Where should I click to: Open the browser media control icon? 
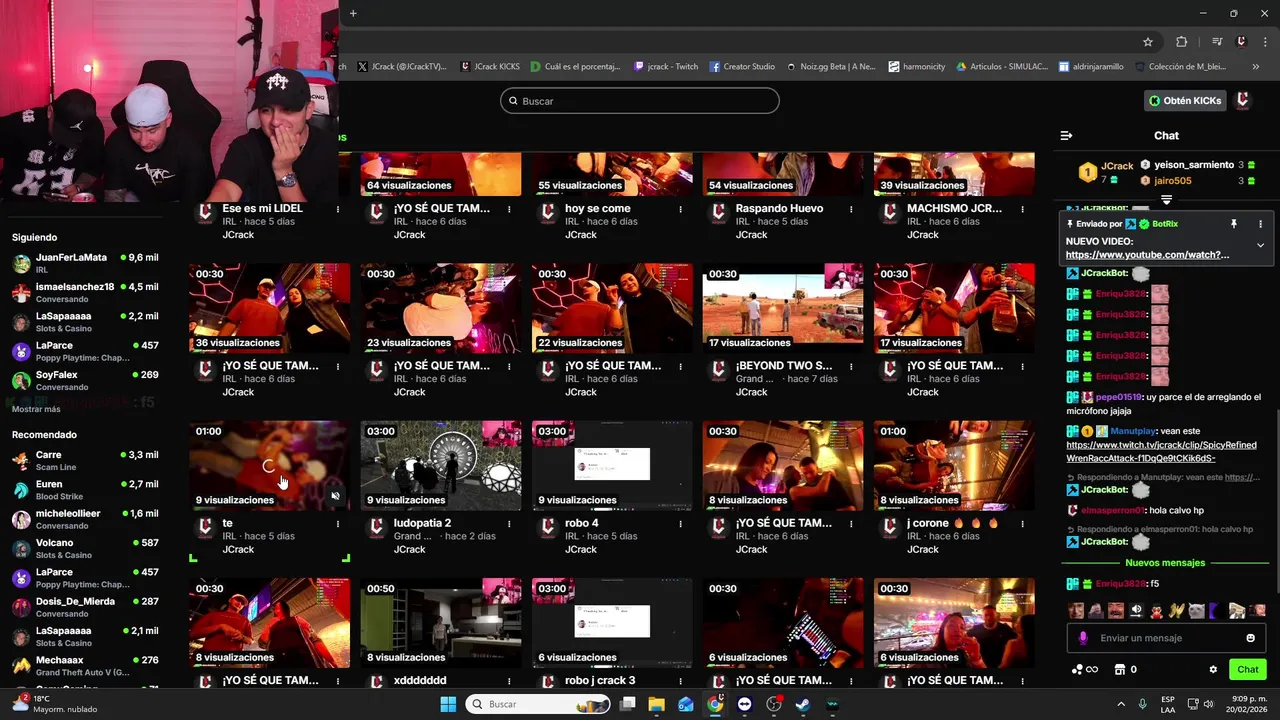pyautogui.click(x=1217, y=42)
